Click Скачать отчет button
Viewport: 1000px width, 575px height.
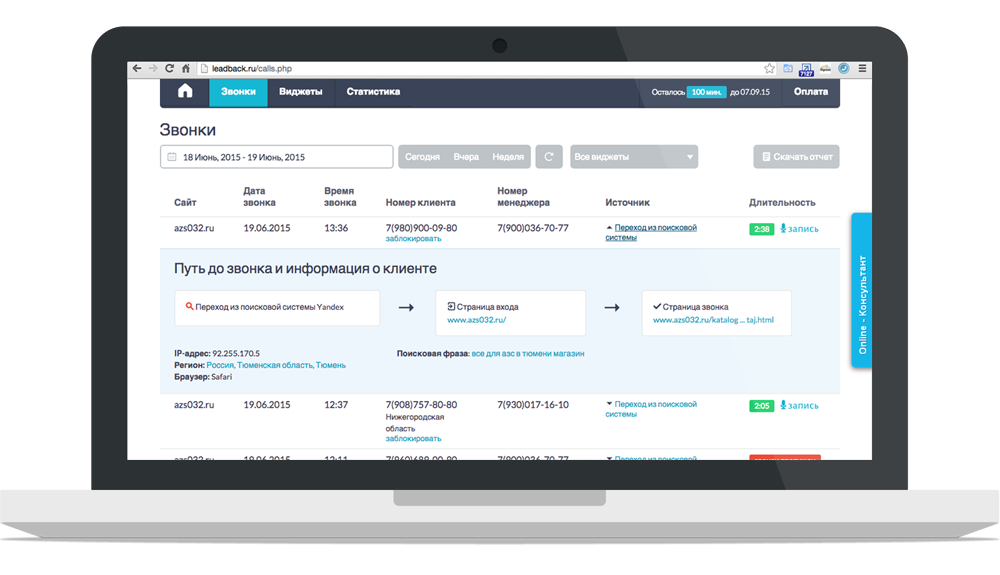tap(796, 157)
